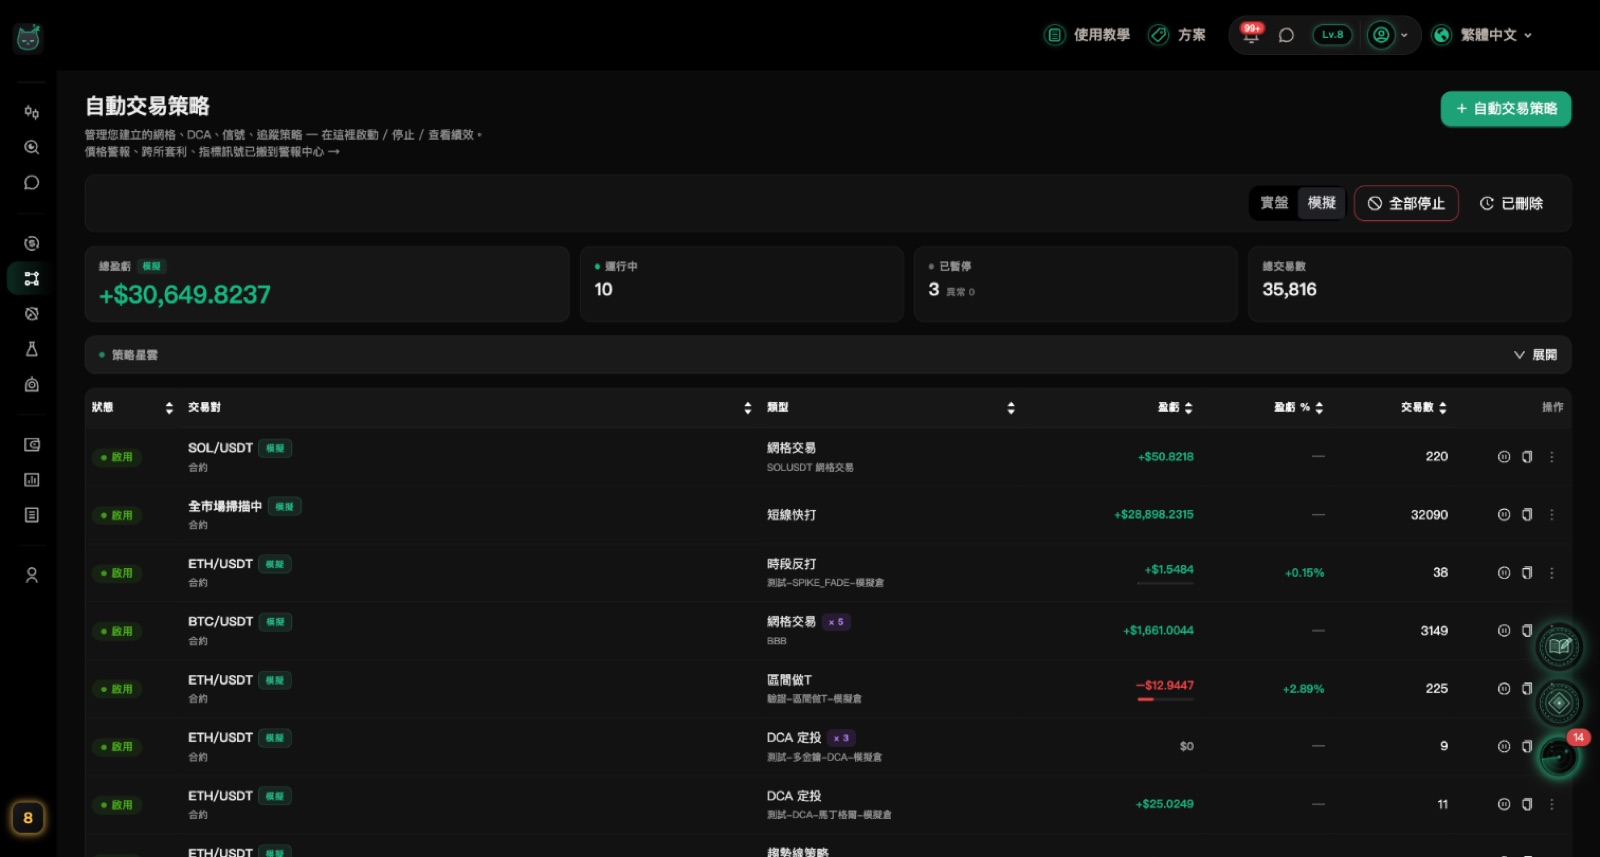Click the 全部停止 button

(x=1406, y=203)
